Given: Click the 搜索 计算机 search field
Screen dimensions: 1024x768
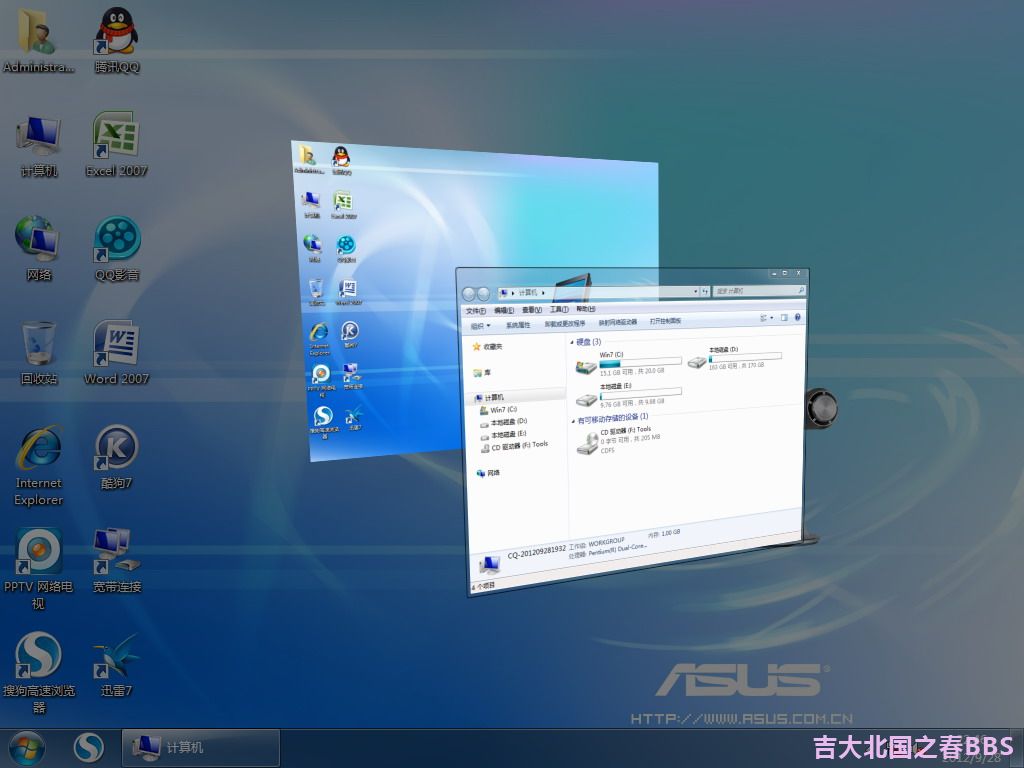Looking at the screenshot, I should coord(758,291).
